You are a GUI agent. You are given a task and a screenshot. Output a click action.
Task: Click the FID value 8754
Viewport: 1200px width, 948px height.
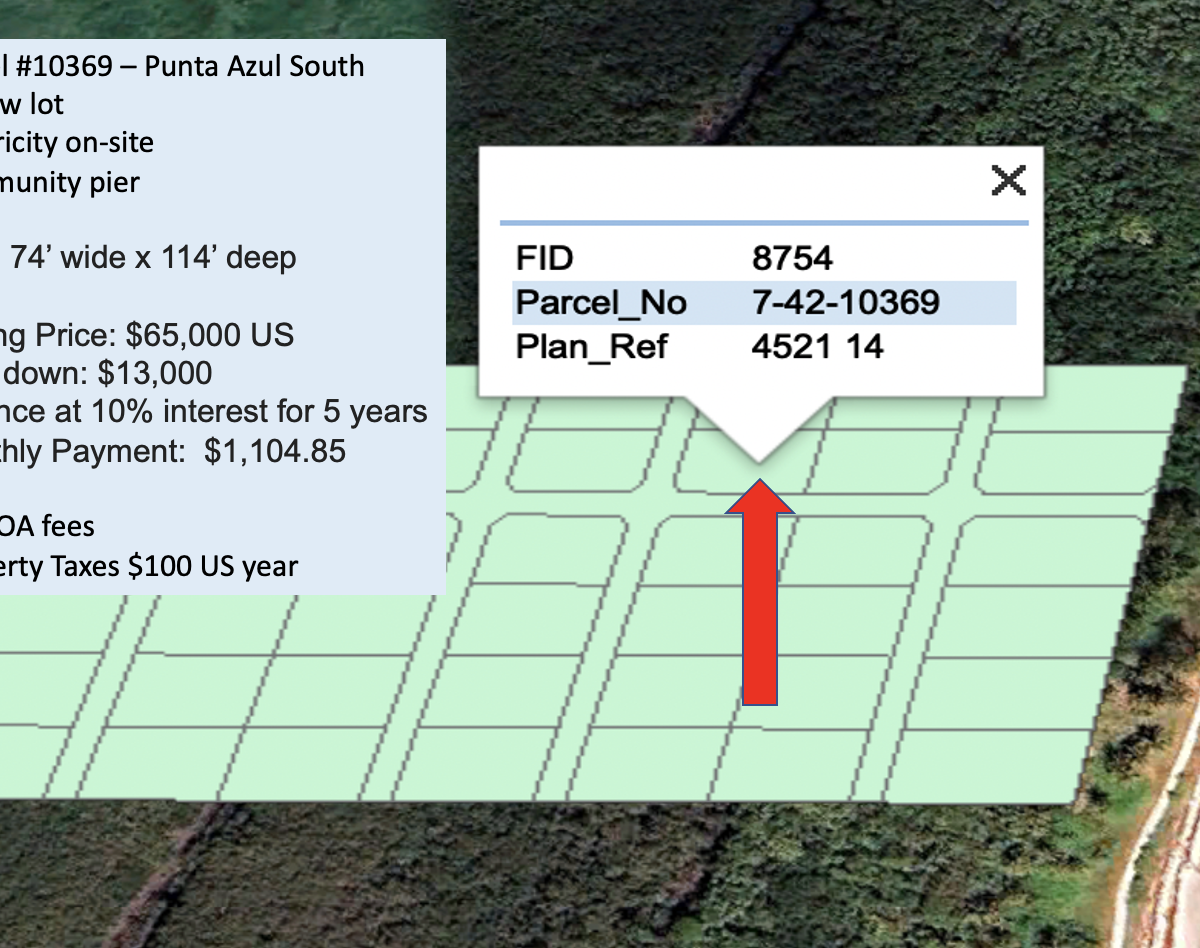[792, 258]
